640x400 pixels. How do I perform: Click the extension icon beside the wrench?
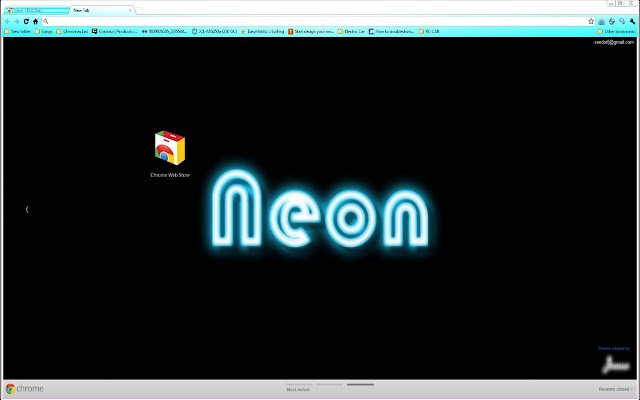(622, 21)
